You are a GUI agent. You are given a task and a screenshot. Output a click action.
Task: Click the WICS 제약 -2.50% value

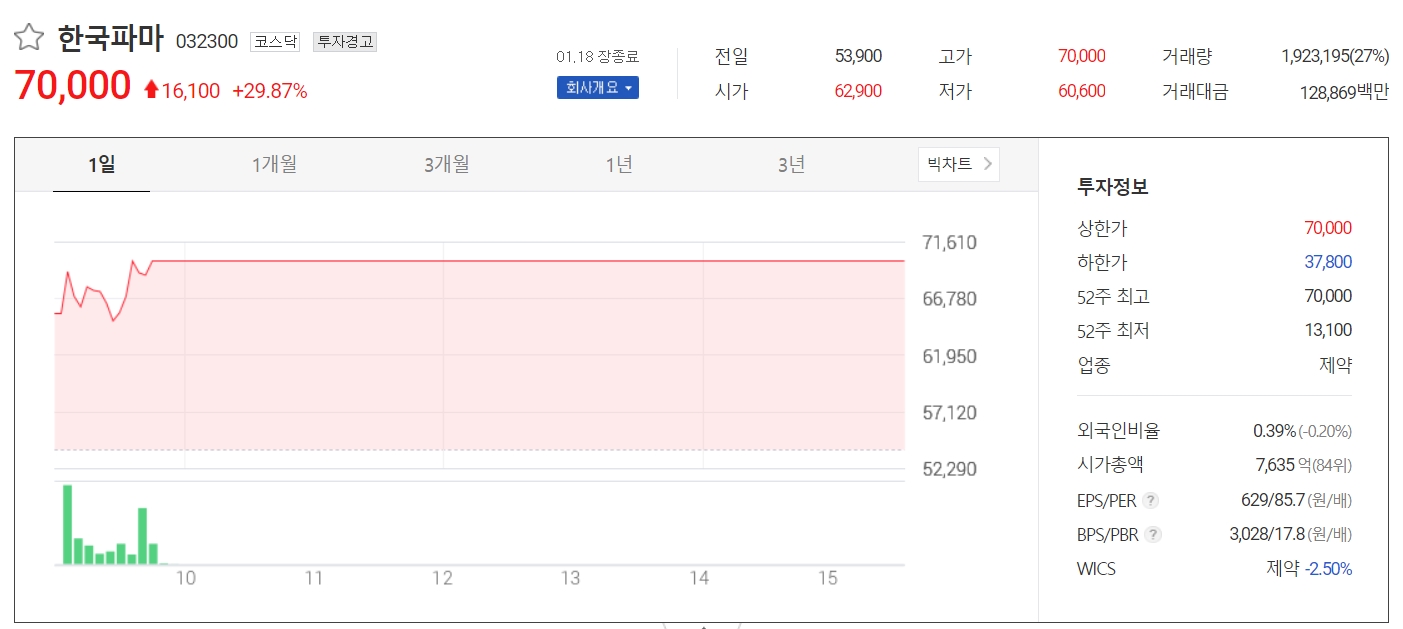1310,569
